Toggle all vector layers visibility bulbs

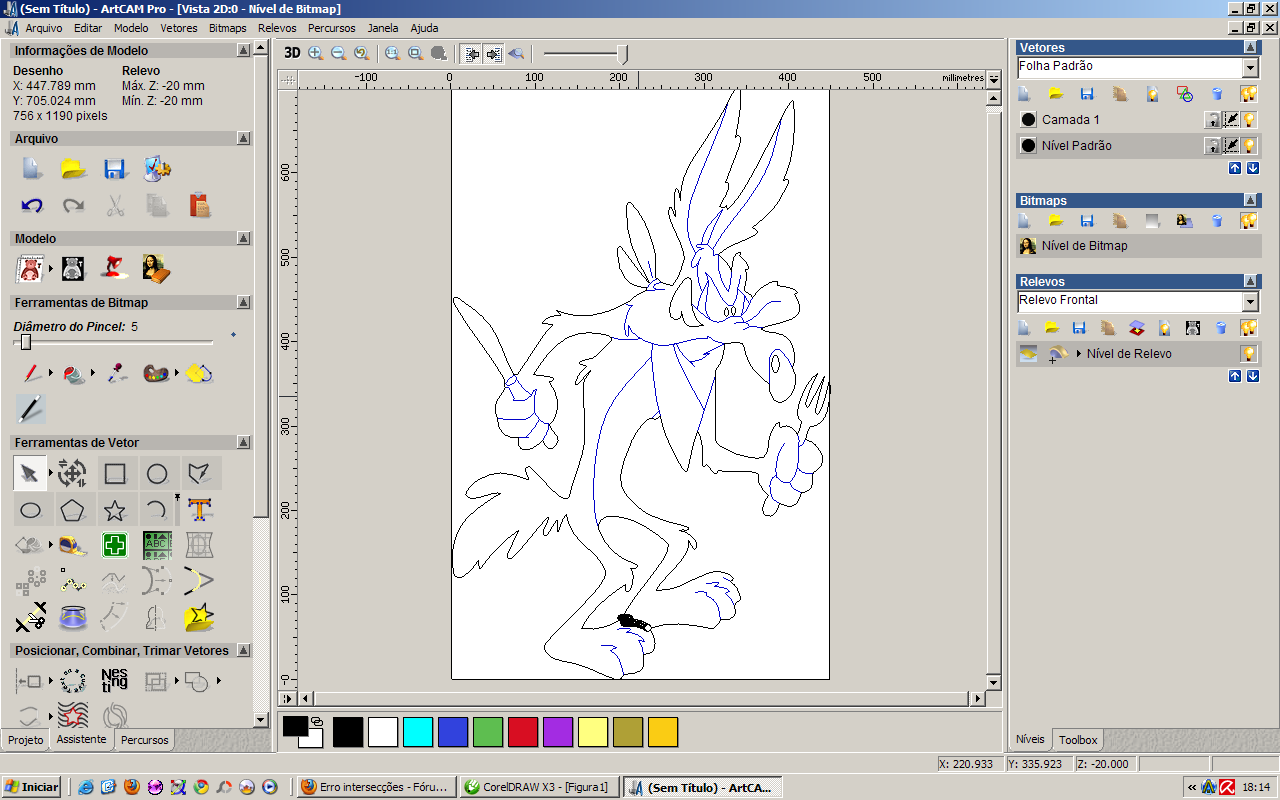tap(1249, 94)
